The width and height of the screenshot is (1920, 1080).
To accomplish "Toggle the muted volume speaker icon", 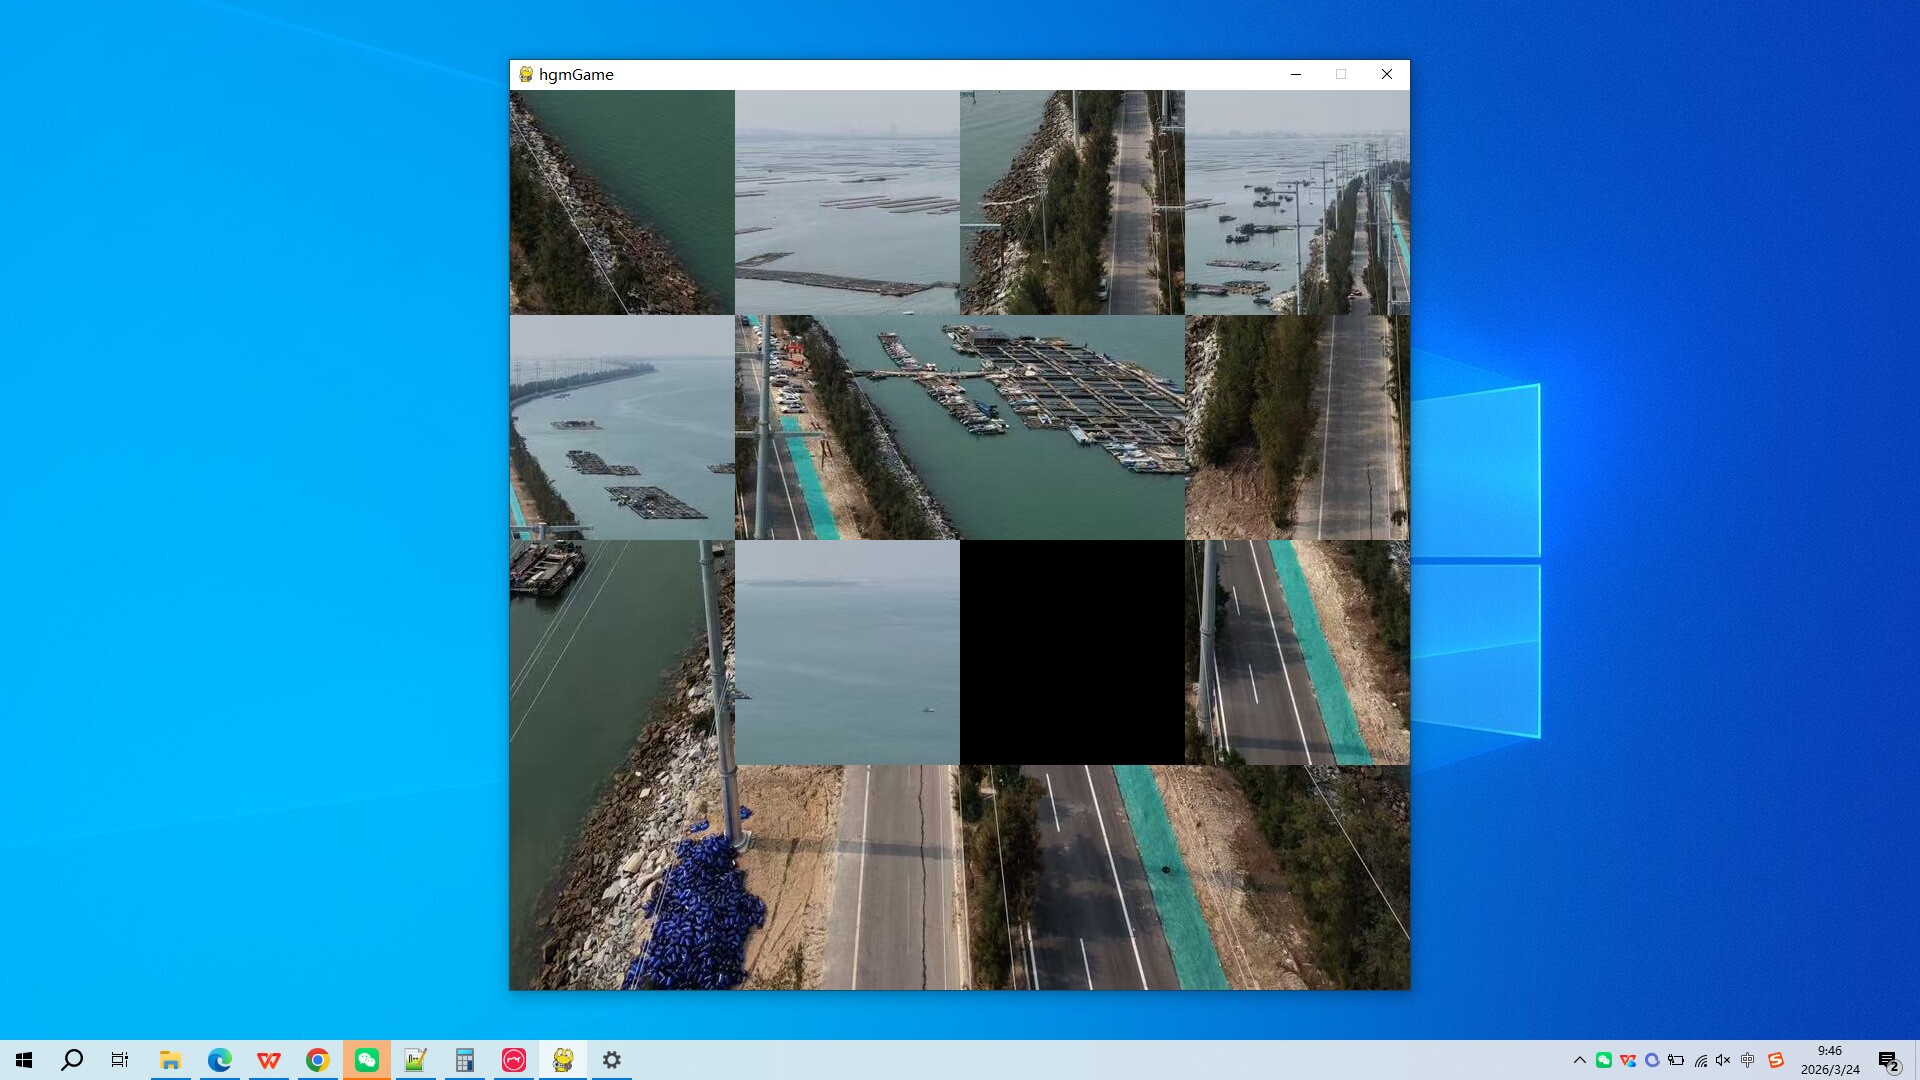I will tap(1723, 1060).
